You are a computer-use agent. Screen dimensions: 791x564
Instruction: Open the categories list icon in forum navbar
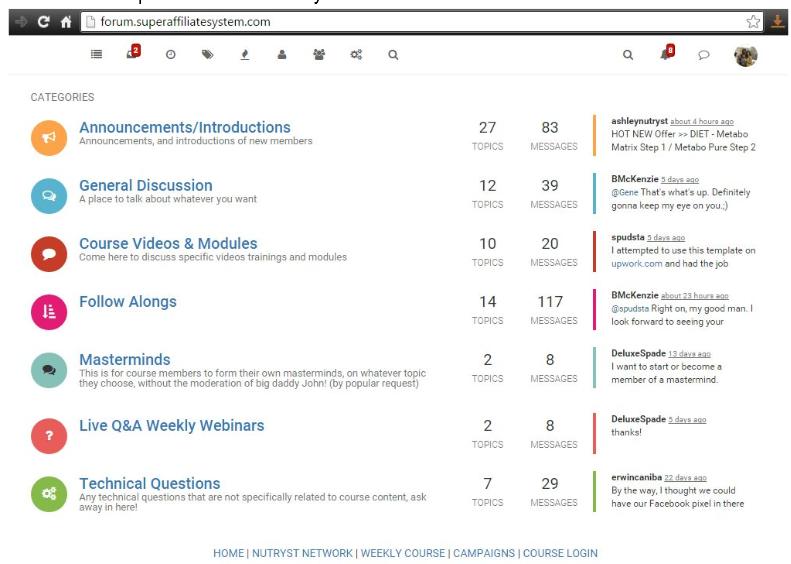96,54
